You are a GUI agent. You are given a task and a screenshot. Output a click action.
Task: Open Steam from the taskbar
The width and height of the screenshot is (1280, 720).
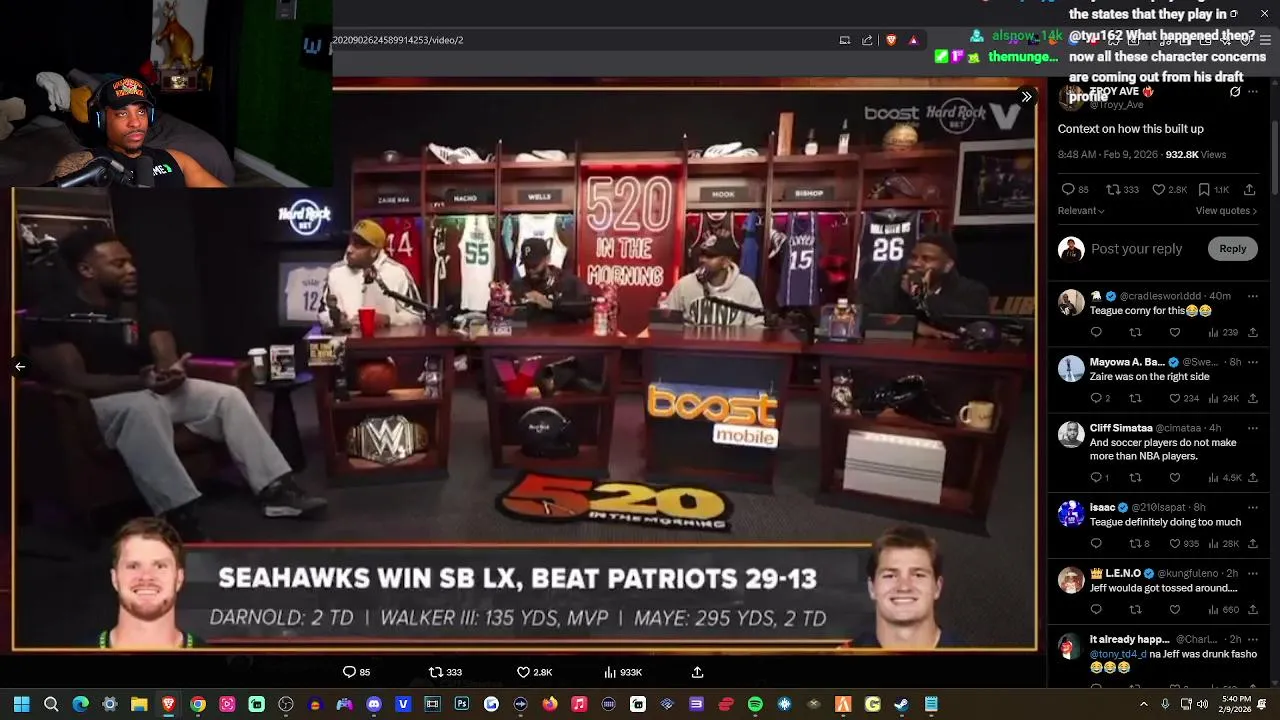click(x=901, y=704)
